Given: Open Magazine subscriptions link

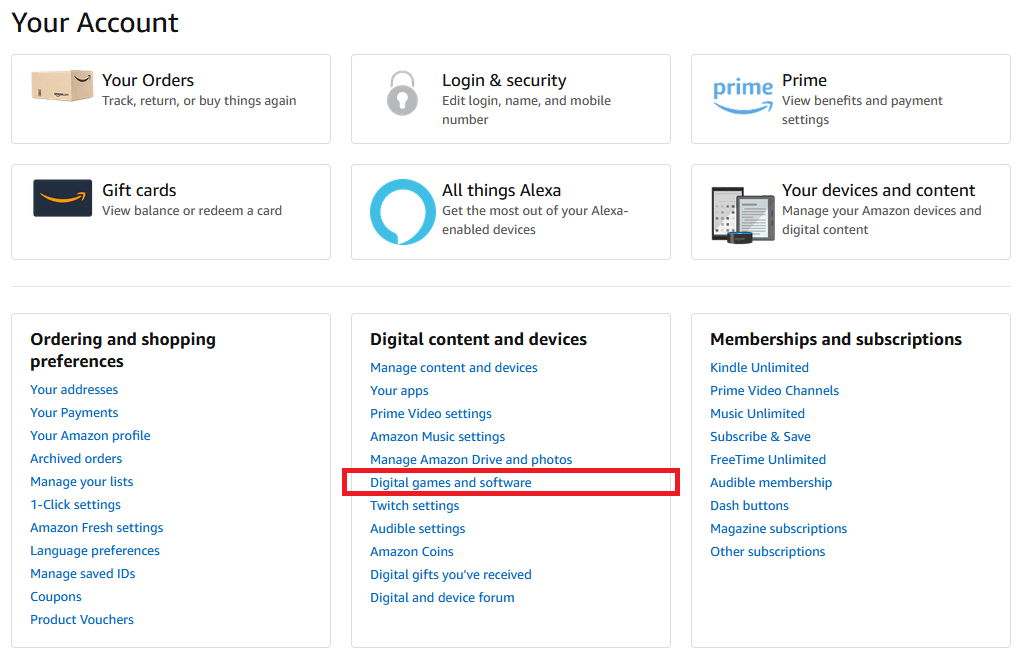Looking at the screenshot, I should pos(779,529).
